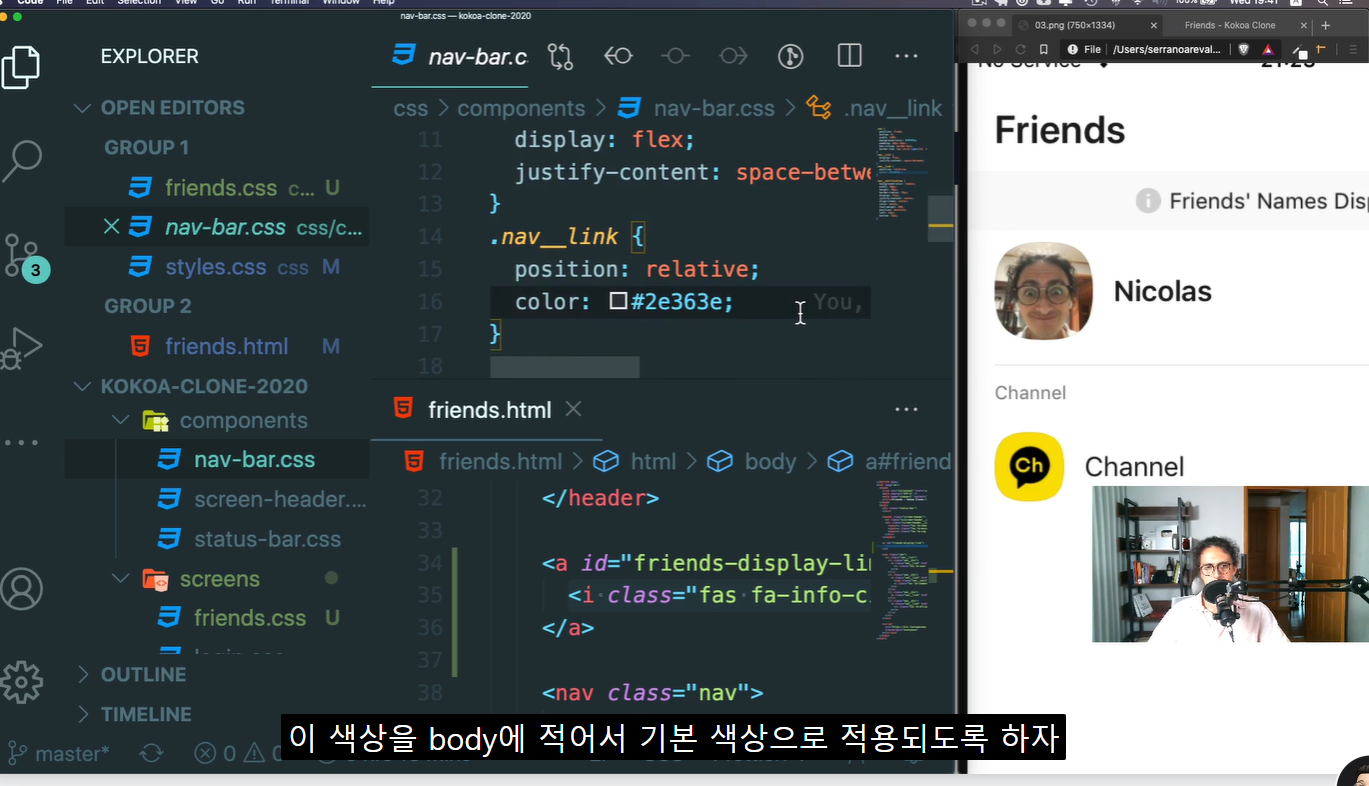Open the Search view in activity bar
Viewport: 1369px width, 786px height.
click(x=21, y=160)
